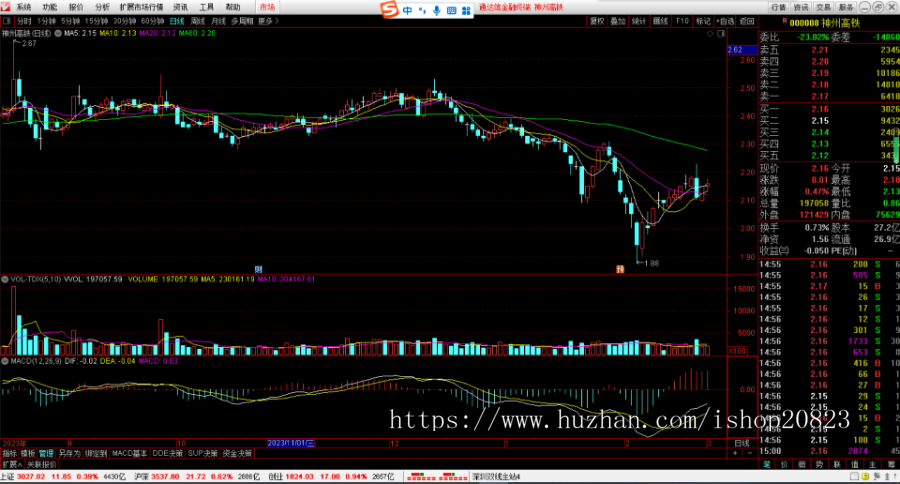This screenshot has height=484, width=900.
Task: Click the round settings icon beside 神州高铁(日线)
Action: click(x=56, y=33)
